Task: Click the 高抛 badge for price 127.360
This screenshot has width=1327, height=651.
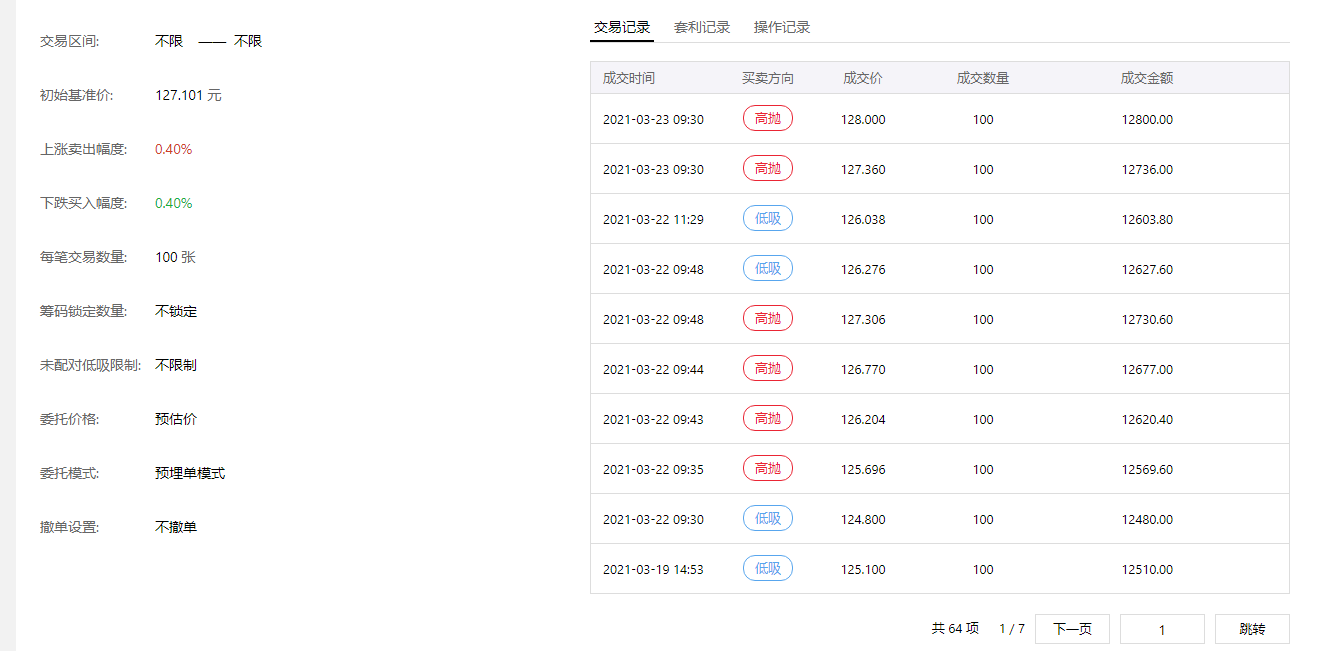Action: 768,169
